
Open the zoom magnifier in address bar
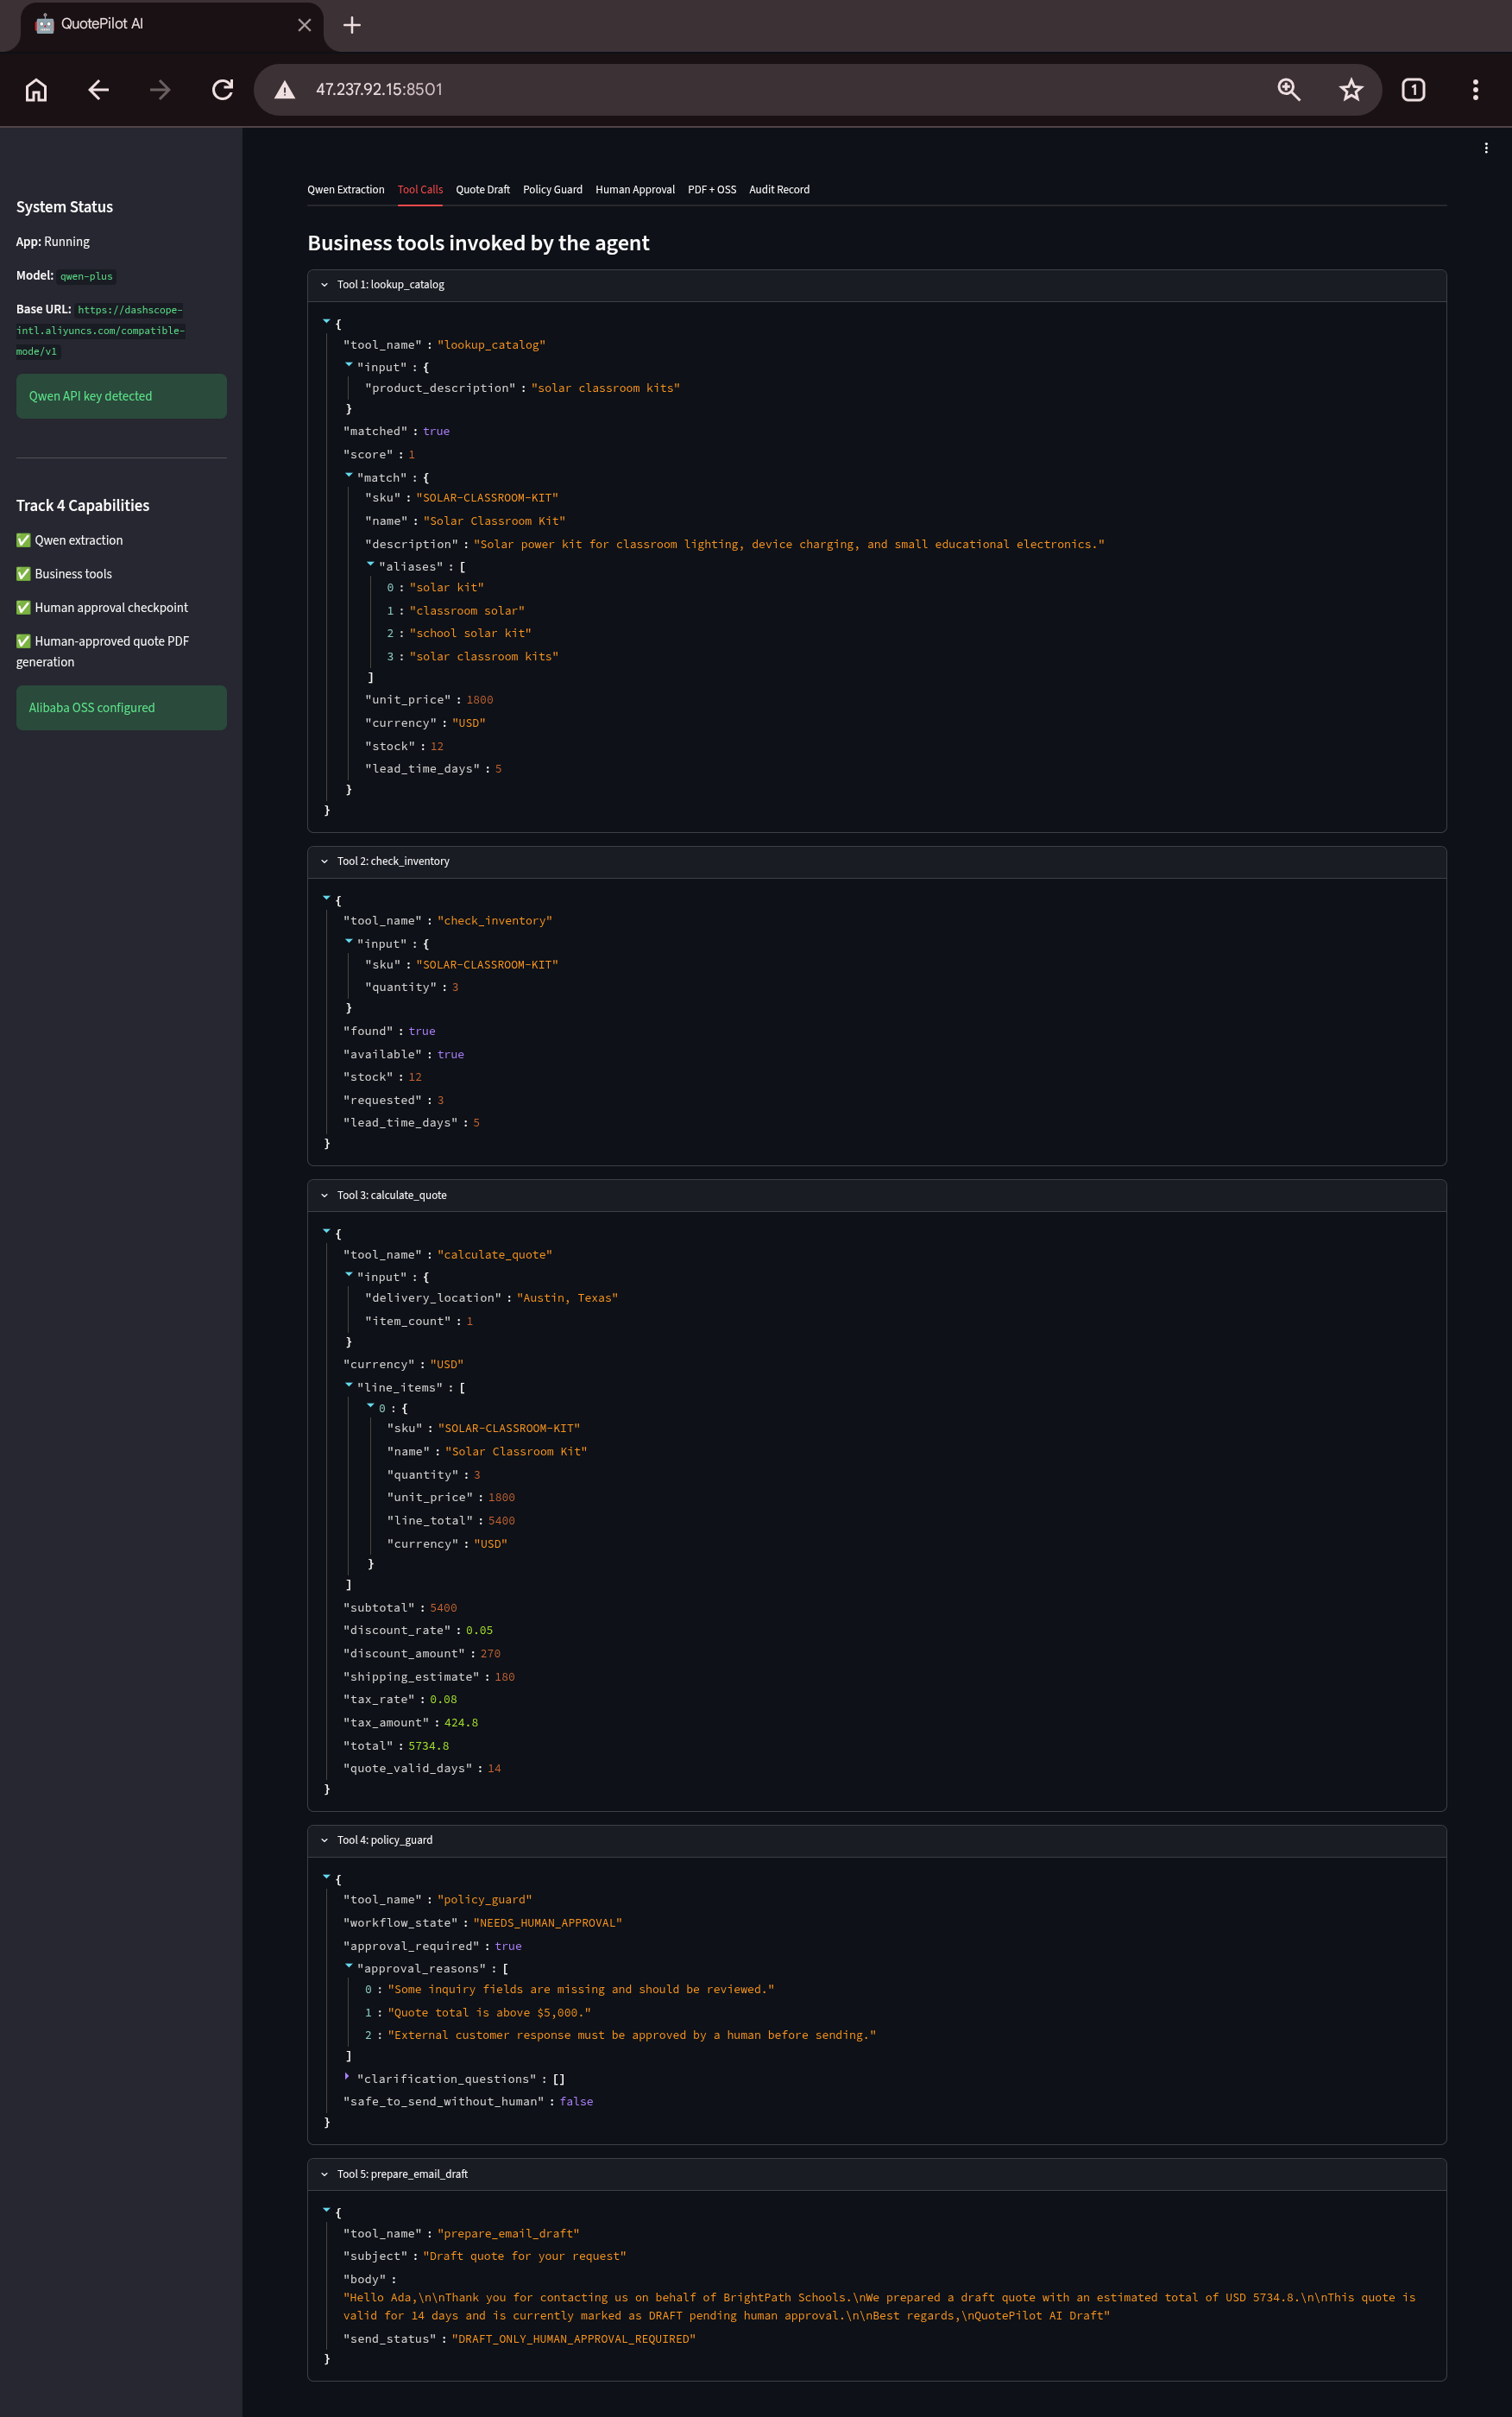coord(1289,90)
